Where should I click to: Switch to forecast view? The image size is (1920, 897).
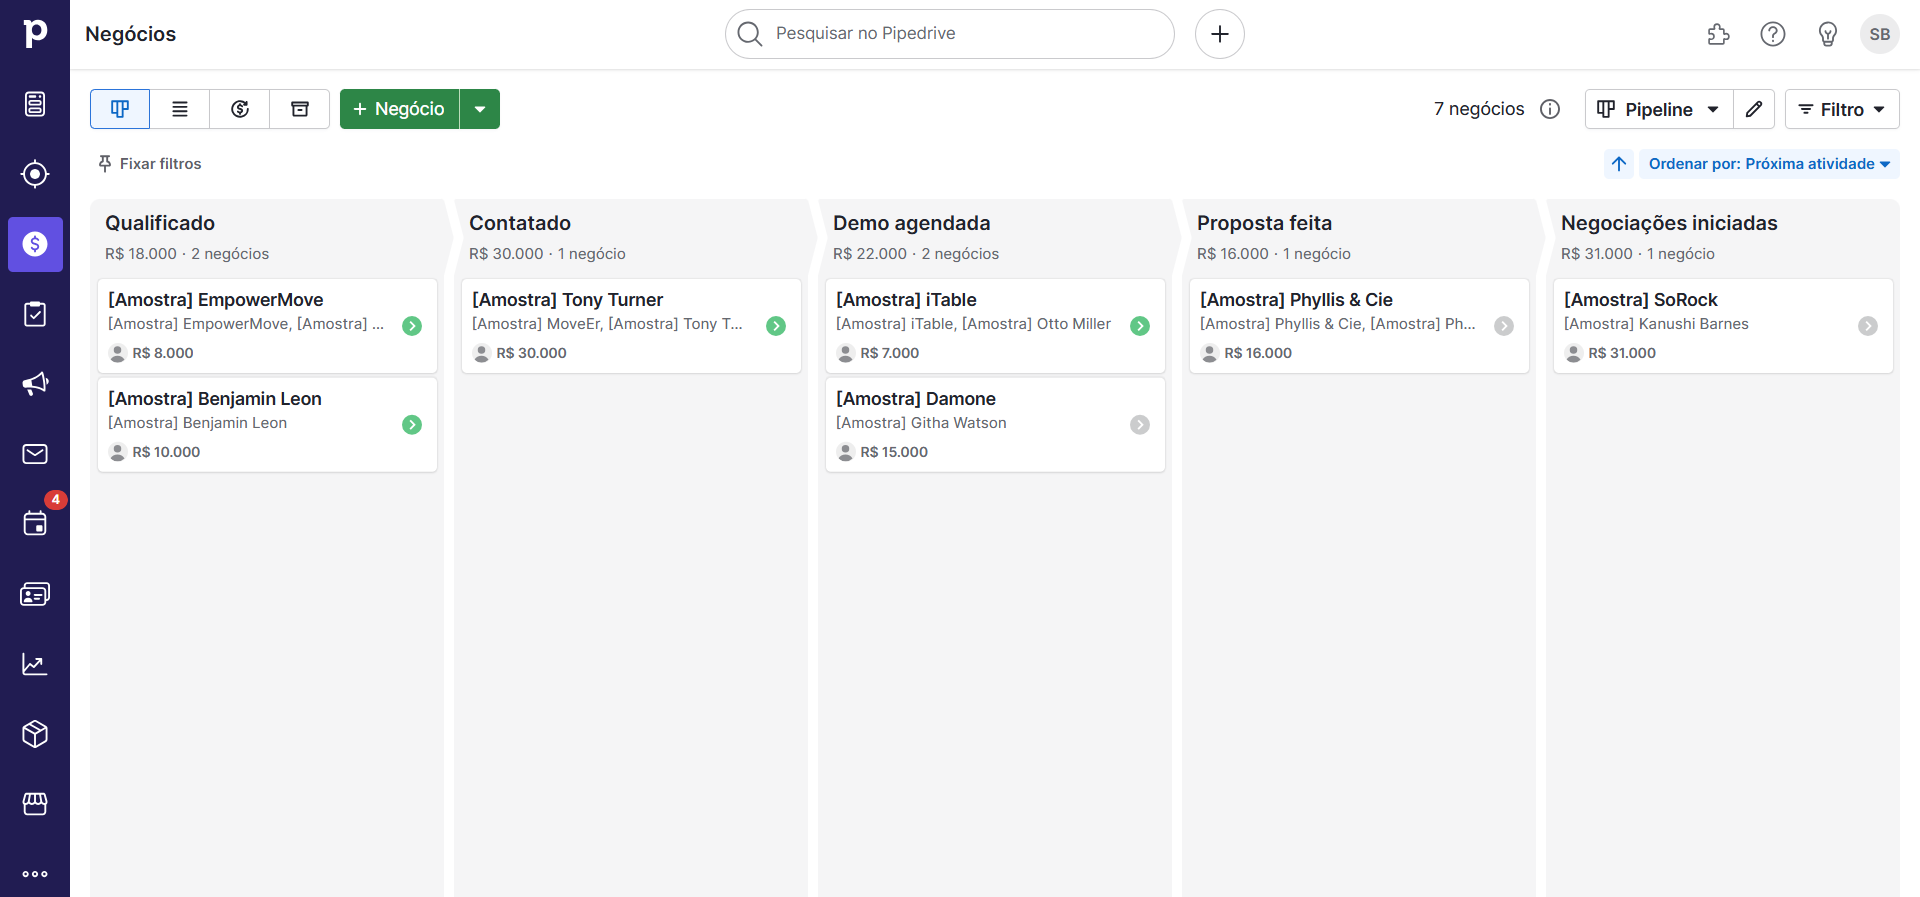coord(240,109)
